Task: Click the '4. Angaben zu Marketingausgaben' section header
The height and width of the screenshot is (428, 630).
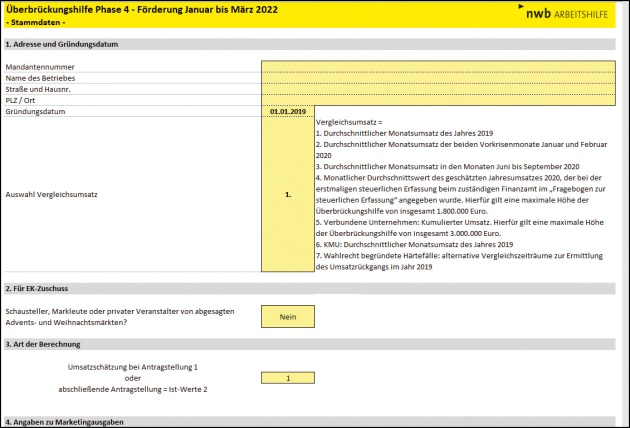Action: click(x=65, y=422)
